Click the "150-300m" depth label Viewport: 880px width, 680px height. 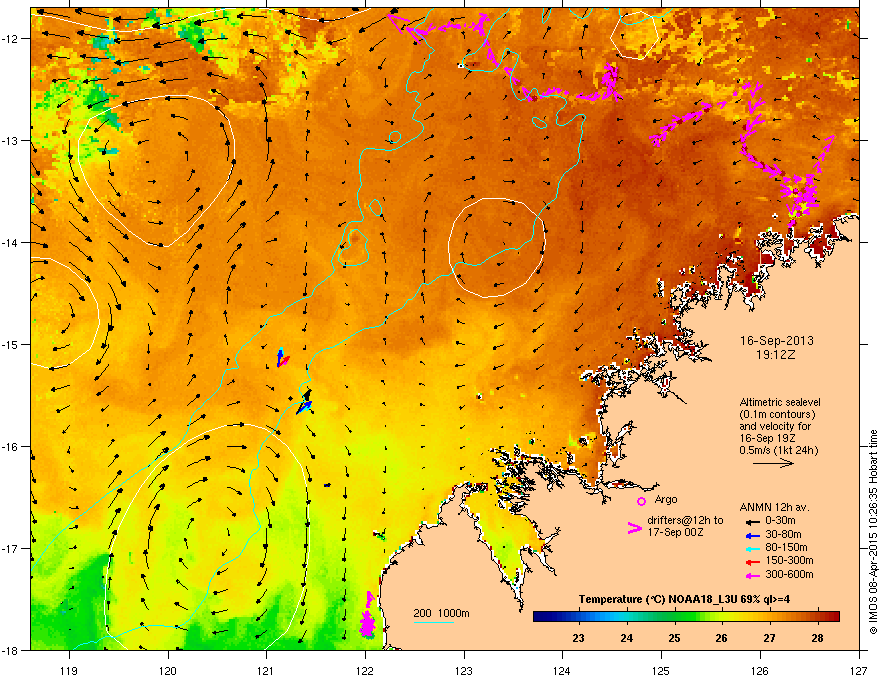click(x=789, y=560)
